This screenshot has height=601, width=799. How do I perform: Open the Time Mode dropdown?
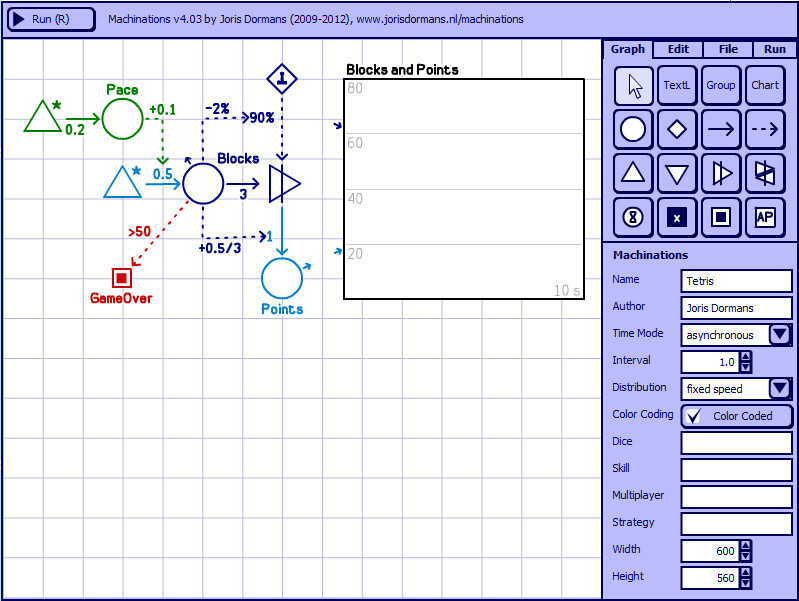(x=780, y=335)
